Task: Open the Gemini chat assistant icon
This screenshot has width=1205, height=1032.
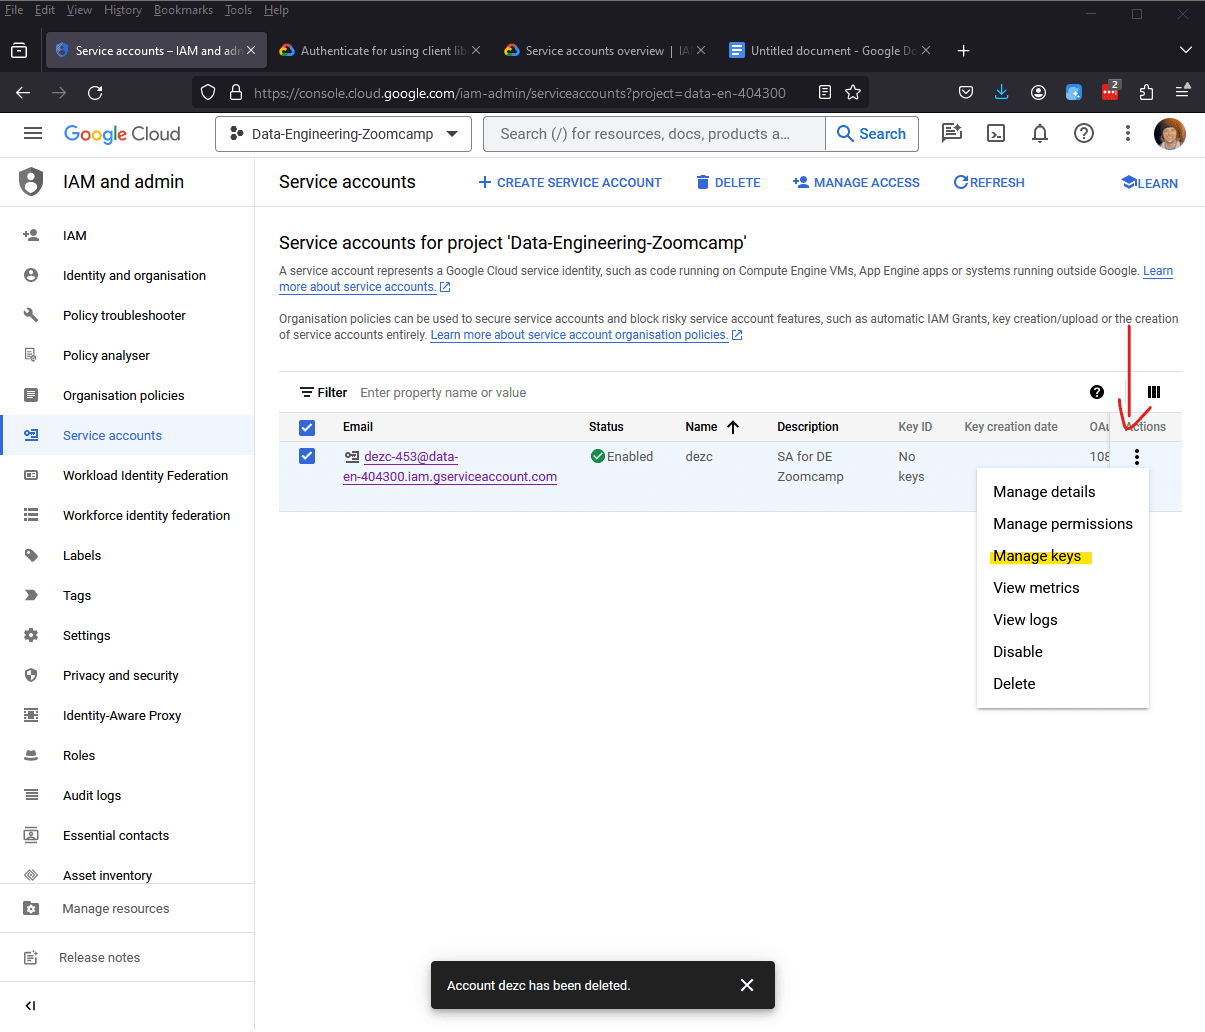Action: point(952,133)
